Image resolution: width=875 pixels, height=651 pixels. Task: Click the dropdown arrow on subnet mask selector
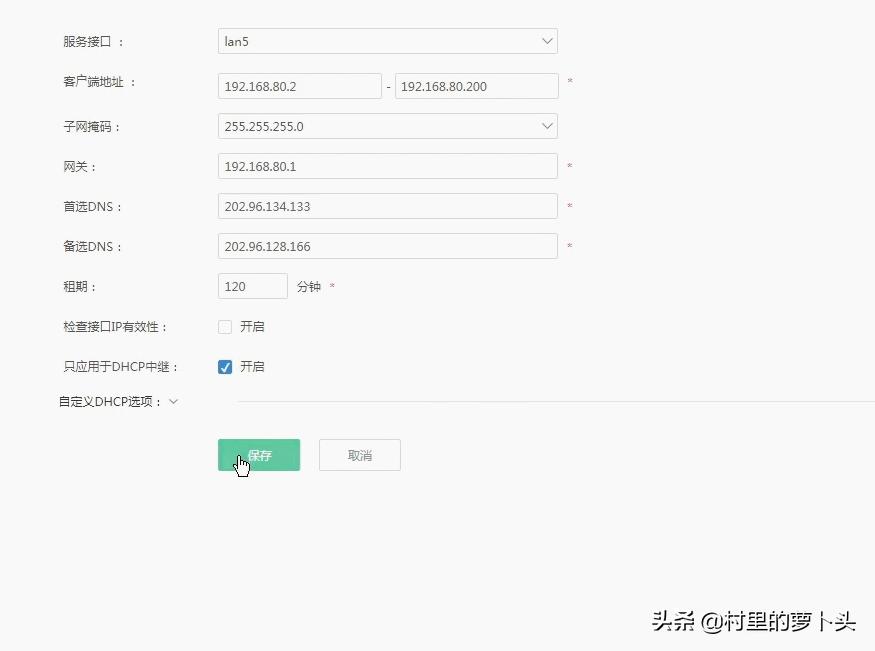pyautogui.click(x=546, y=126)
